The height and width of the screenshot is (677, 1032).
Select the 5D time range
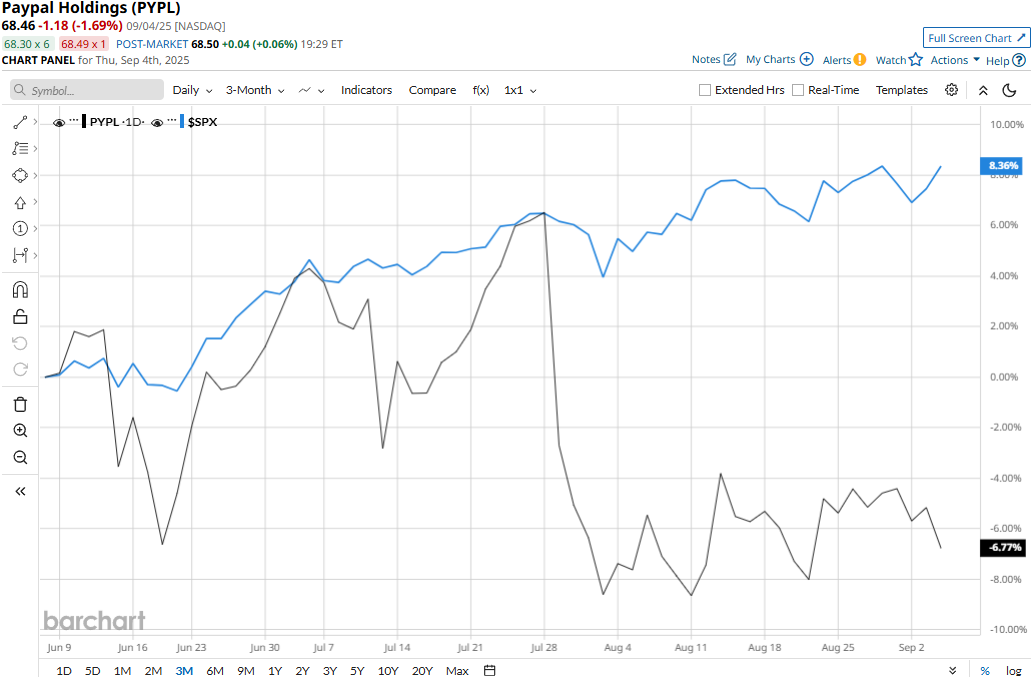point(93,670)
